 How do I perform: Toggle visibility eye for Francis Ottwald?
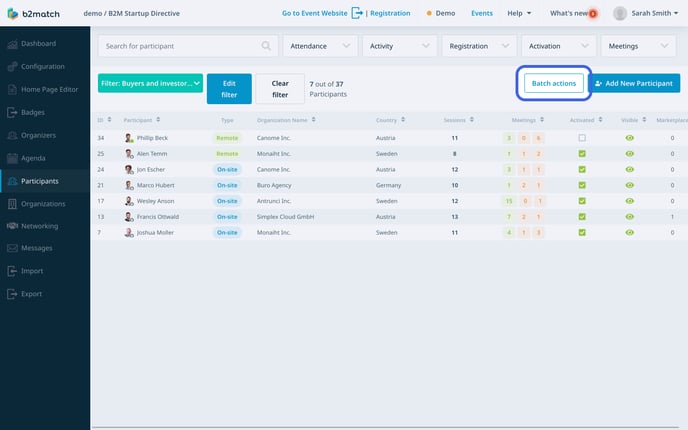(x=630, y=217)
